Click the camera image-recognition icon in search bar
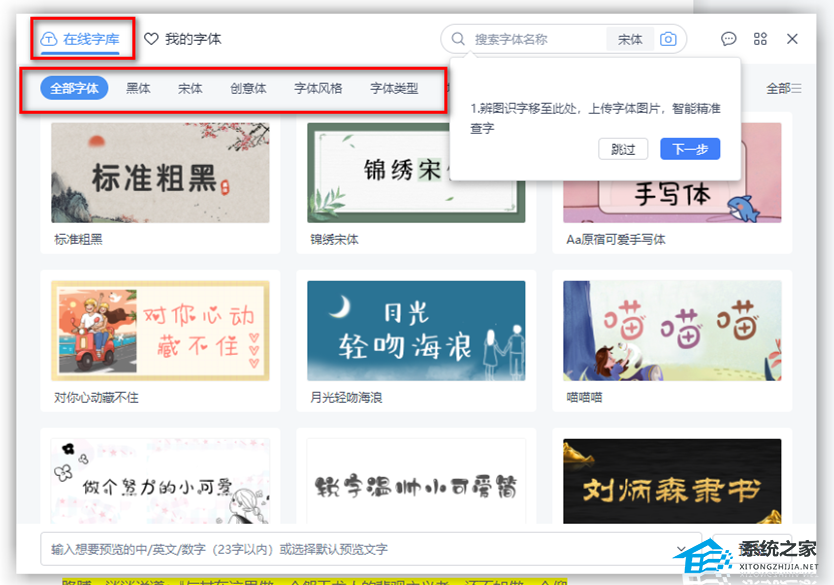The image size is (834, 585). [x=668, y=39]
